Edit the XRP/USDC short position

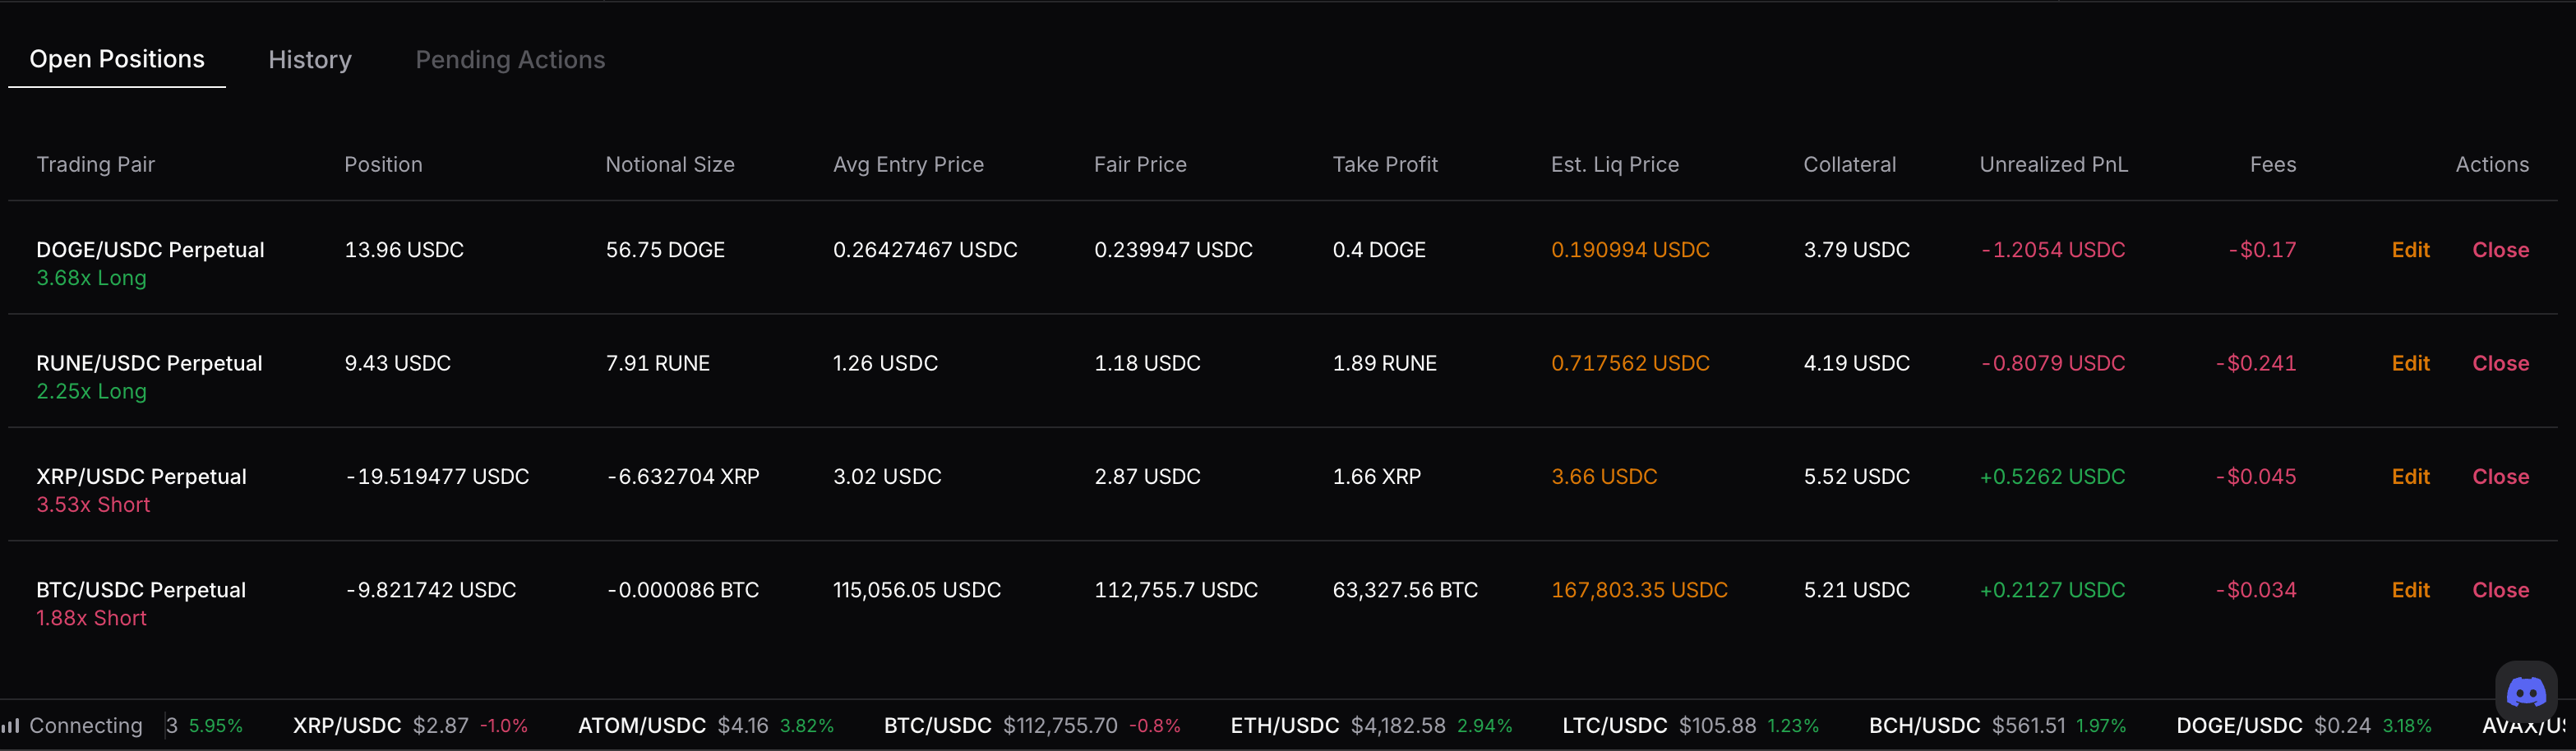(2410, 477)
